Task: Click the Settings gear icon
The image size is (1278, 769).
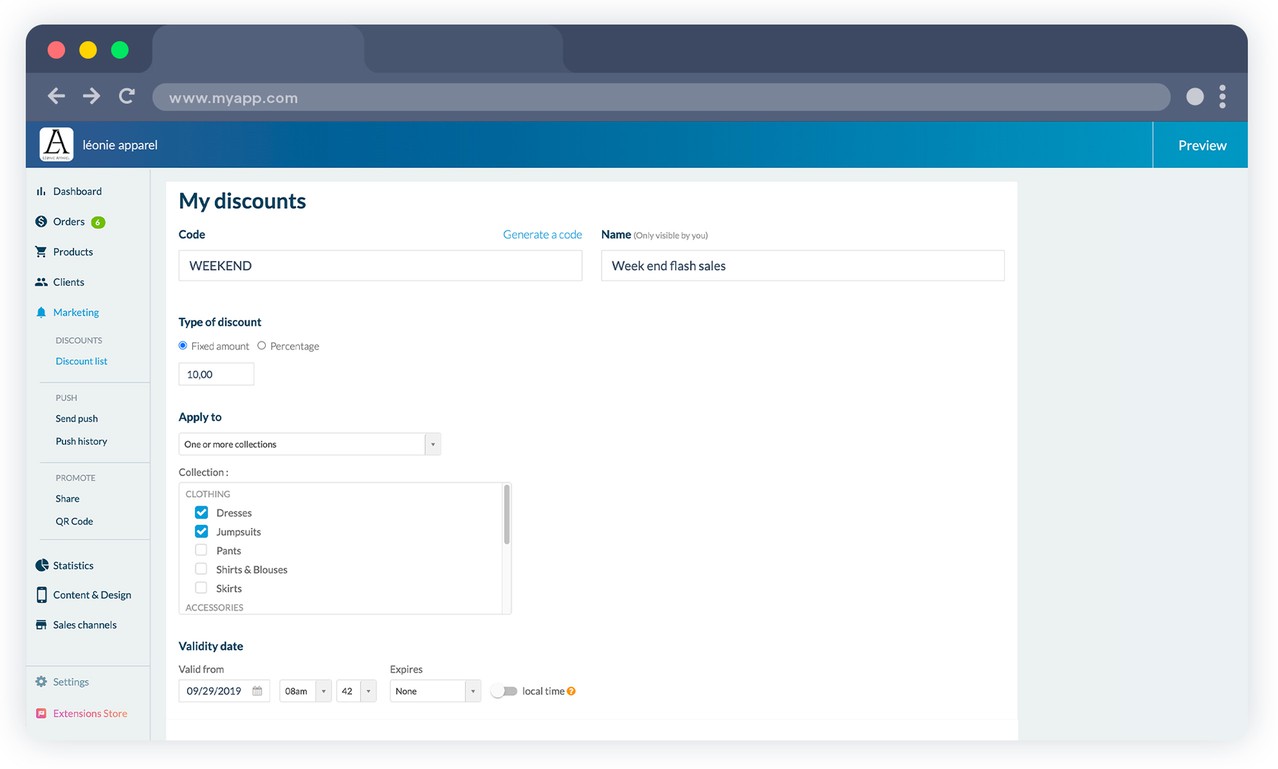Action: [41, 682]
